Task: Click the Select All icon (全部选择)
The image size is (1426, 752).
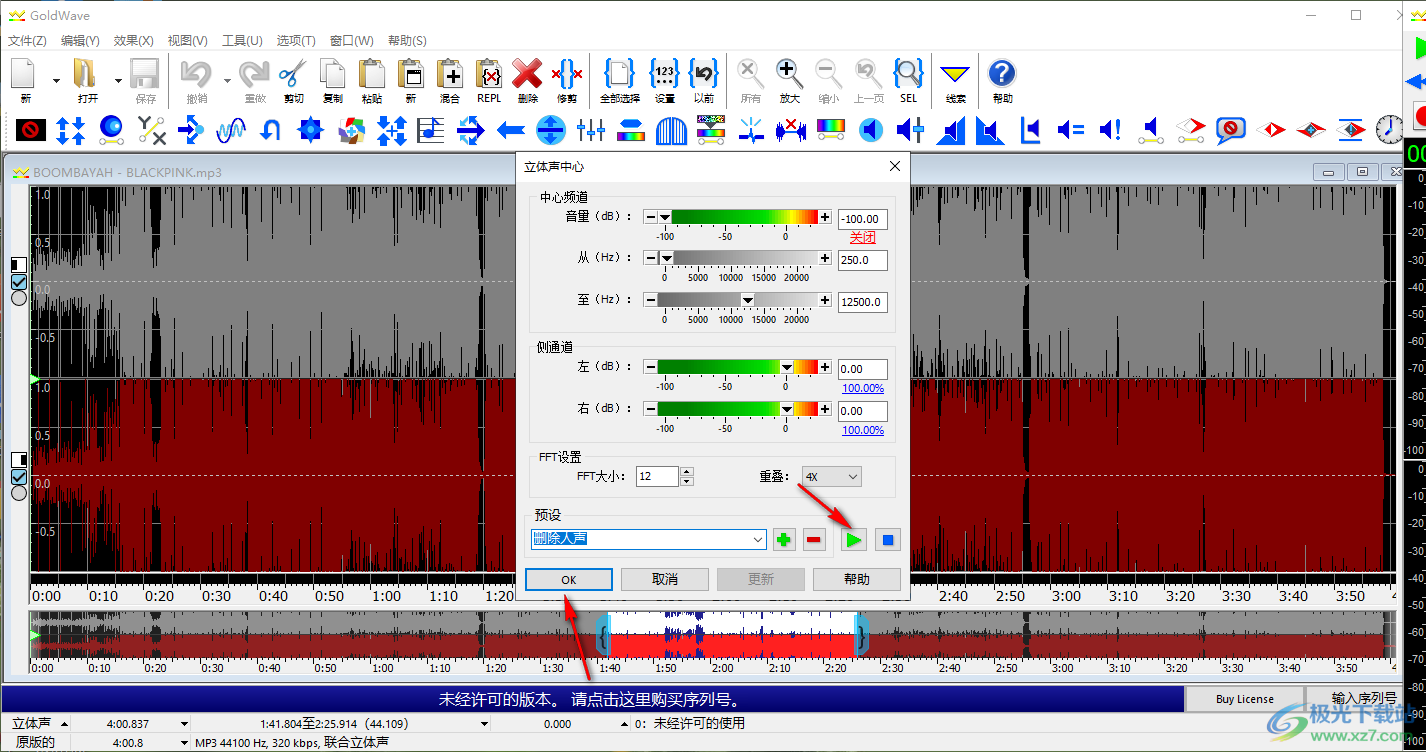Action: point(620,73)
